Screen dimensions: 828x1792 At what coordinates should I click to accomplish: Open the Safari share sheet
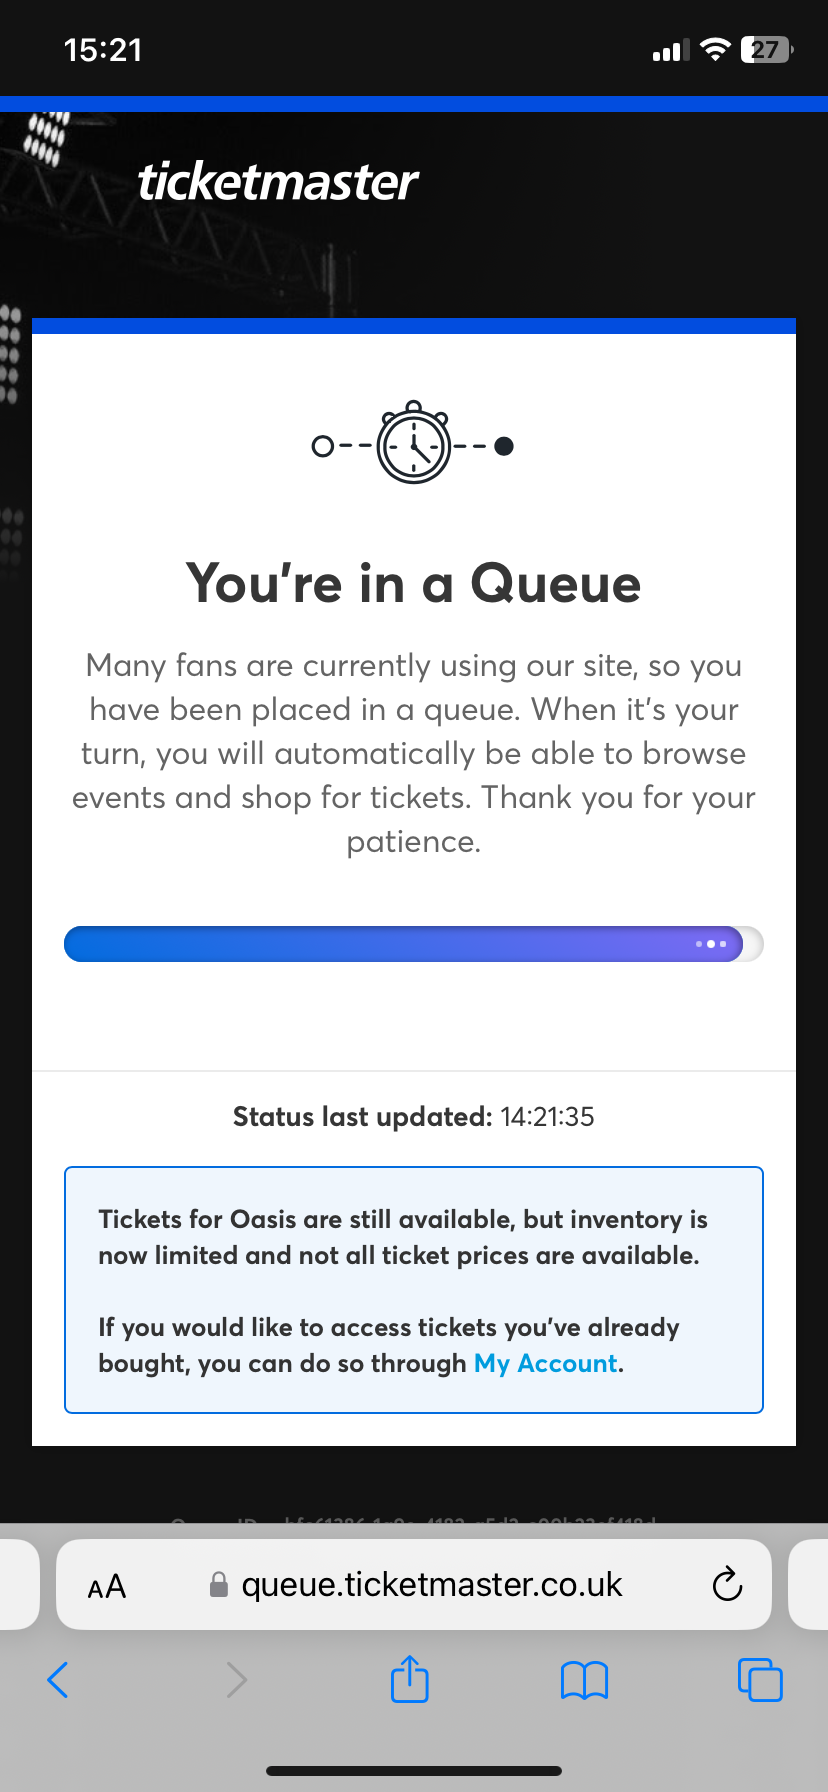tap(410, 1678)
